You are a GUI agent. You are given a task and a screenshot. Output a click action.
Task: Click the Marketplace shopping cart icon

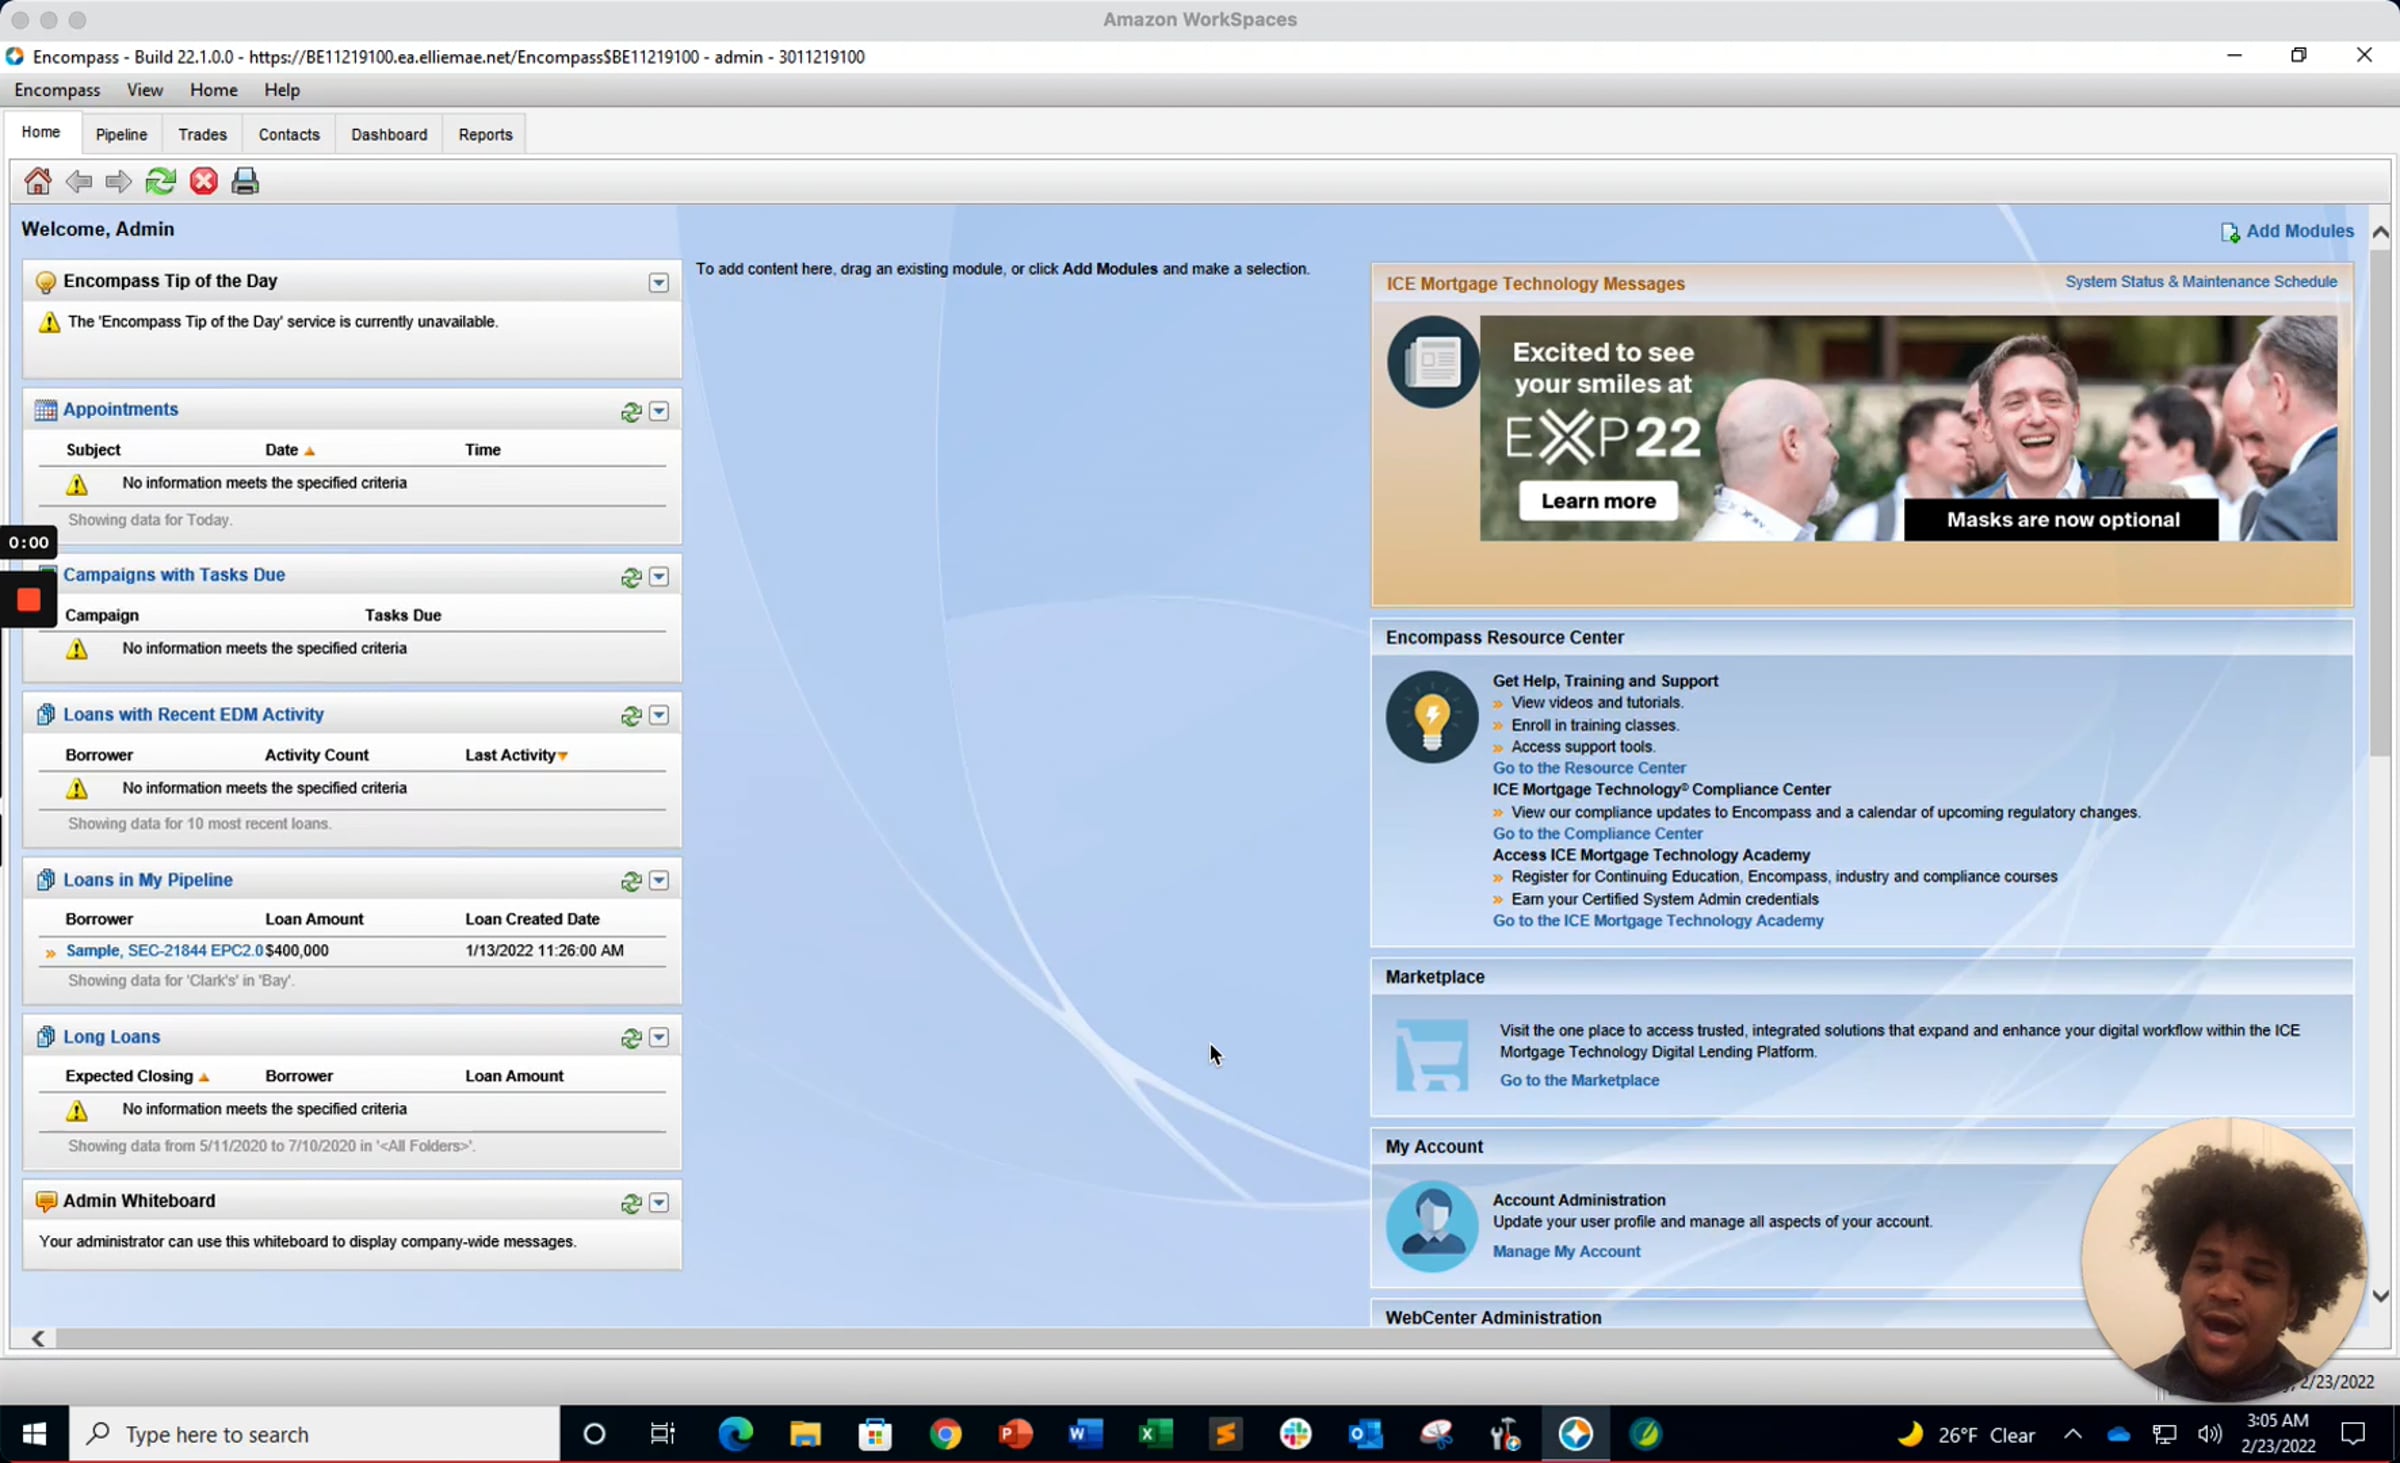tap(1432, 1054)
